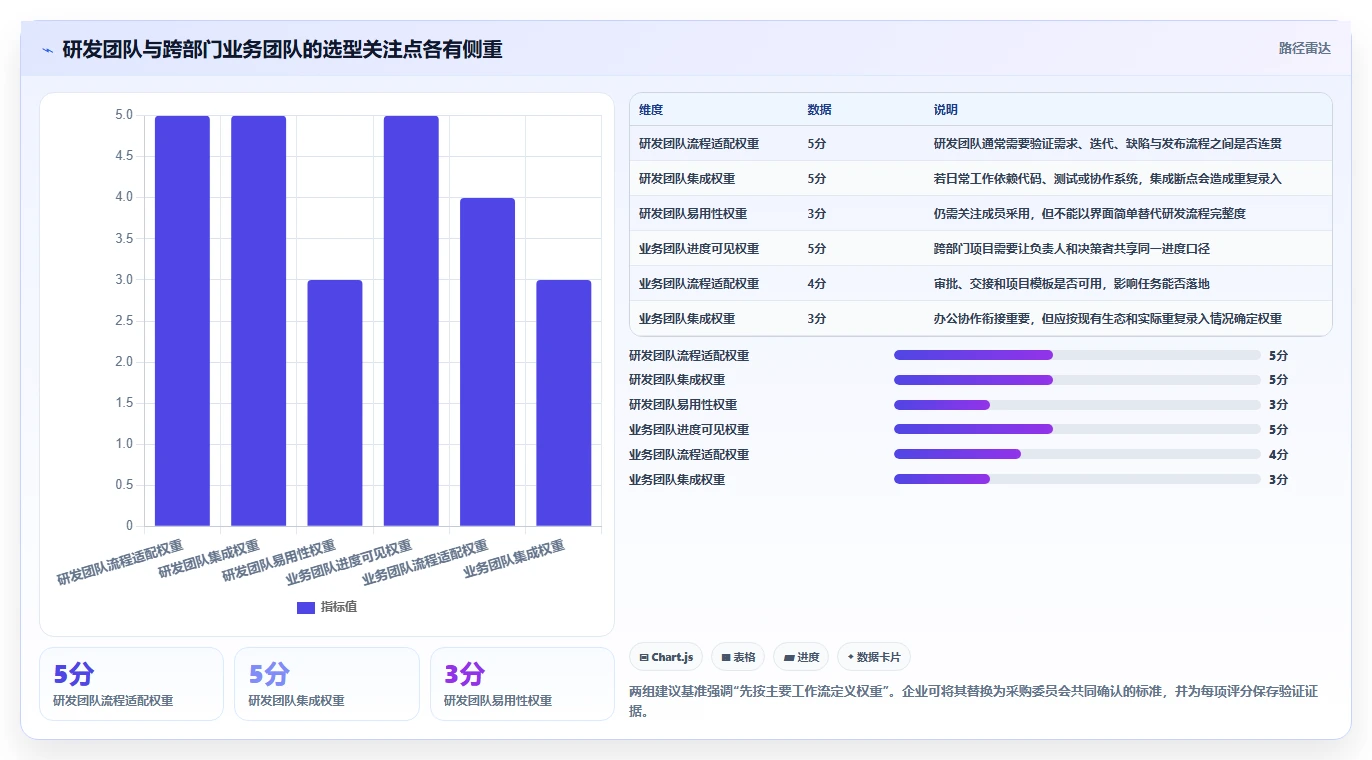Click description starting 办公协作衔接重要
The width and height of the screenshot is (1372, 760).
pos(1108,319)
